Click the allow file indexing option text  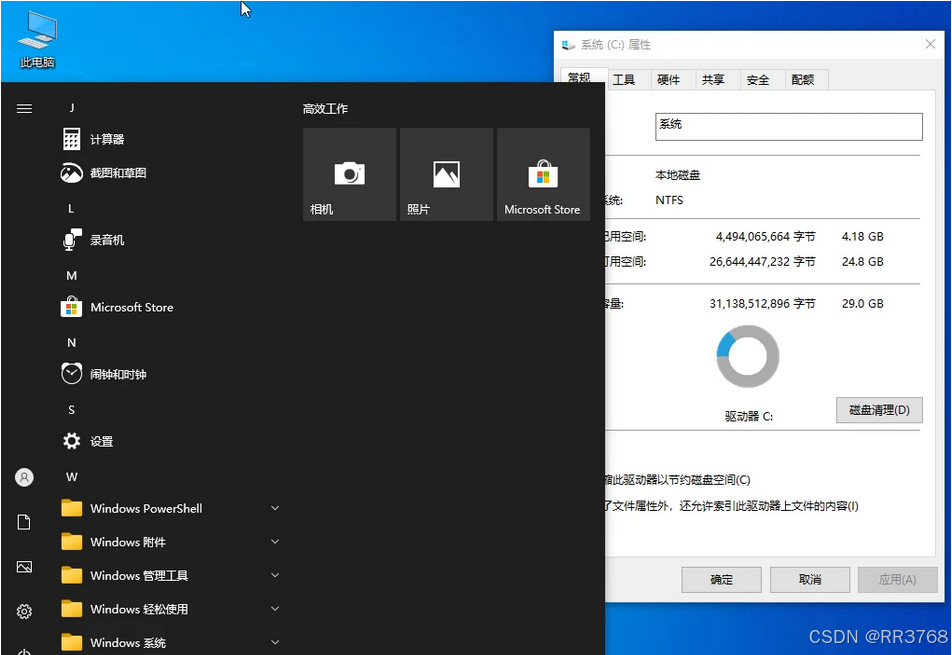[x=732, y=506]
